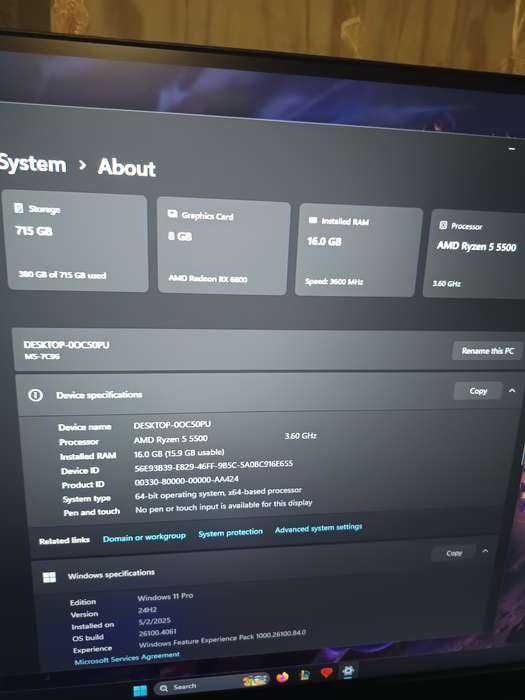Open Domain or workgroup link
Image resolution: width=525 pixels, height=700 pixels.
coord(144,538)
